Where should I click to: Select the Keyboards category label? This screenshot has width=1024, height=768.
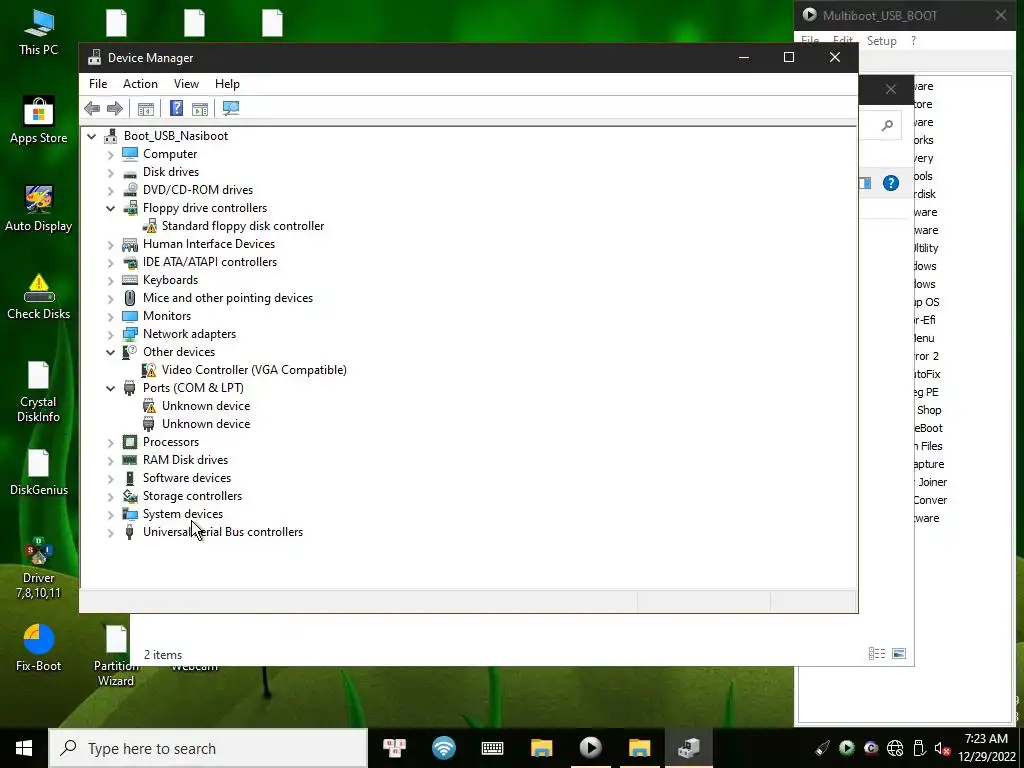click(x=170, y=280)
